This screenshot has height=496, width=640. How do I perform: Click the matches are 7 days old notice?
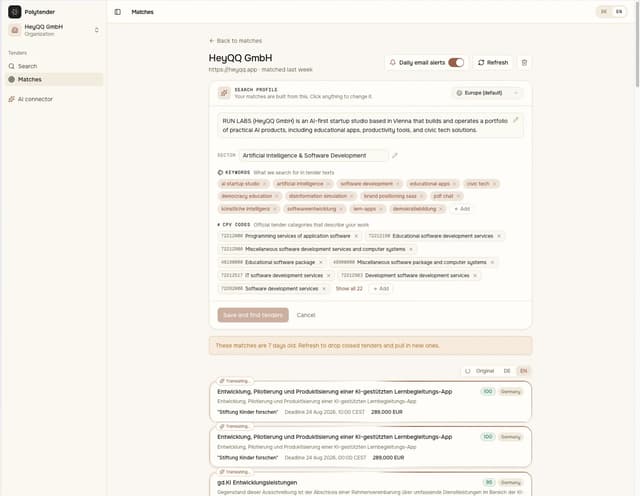point(370,346)
